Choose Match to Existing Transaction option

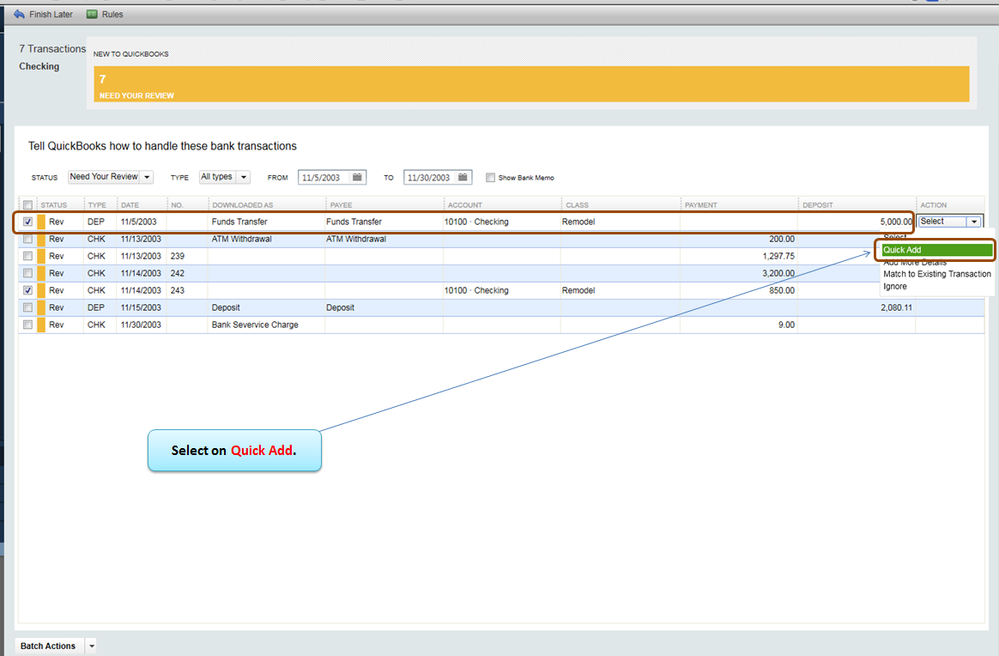pyautogui.click(x=937, y=274)
